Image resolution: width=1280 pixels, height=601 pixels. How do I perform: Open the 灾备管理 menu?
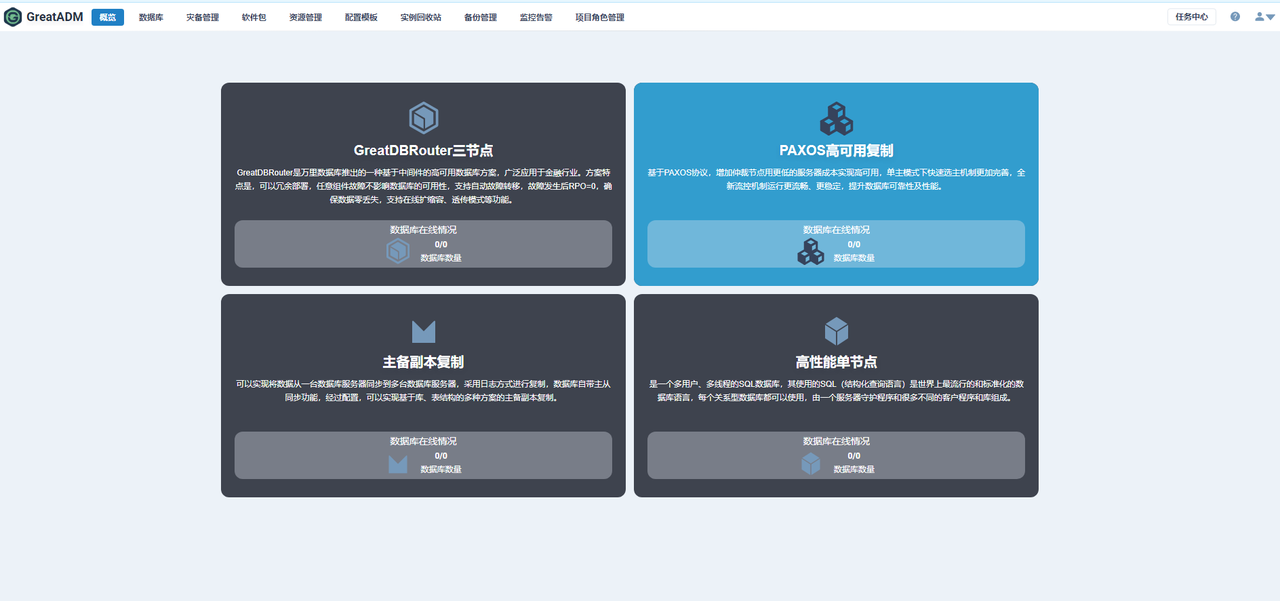click(202, 16)
